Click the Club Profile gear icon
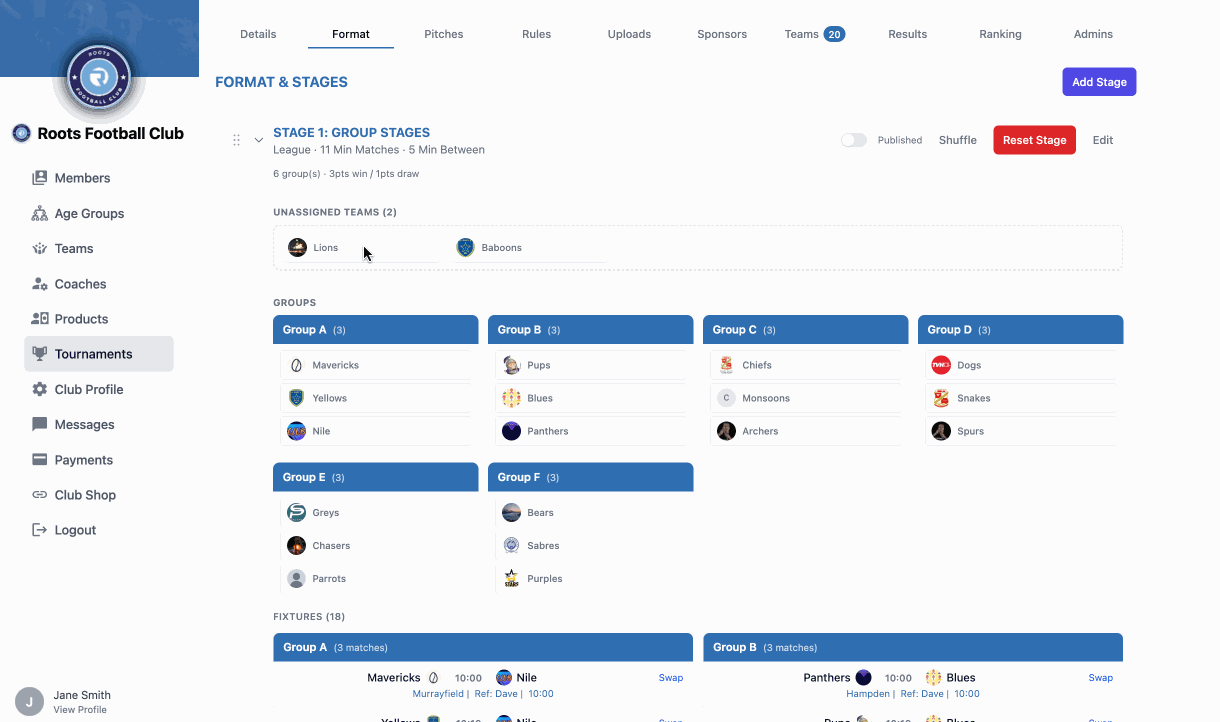Viewport: 1220px width, 722px height. (40, 389)
